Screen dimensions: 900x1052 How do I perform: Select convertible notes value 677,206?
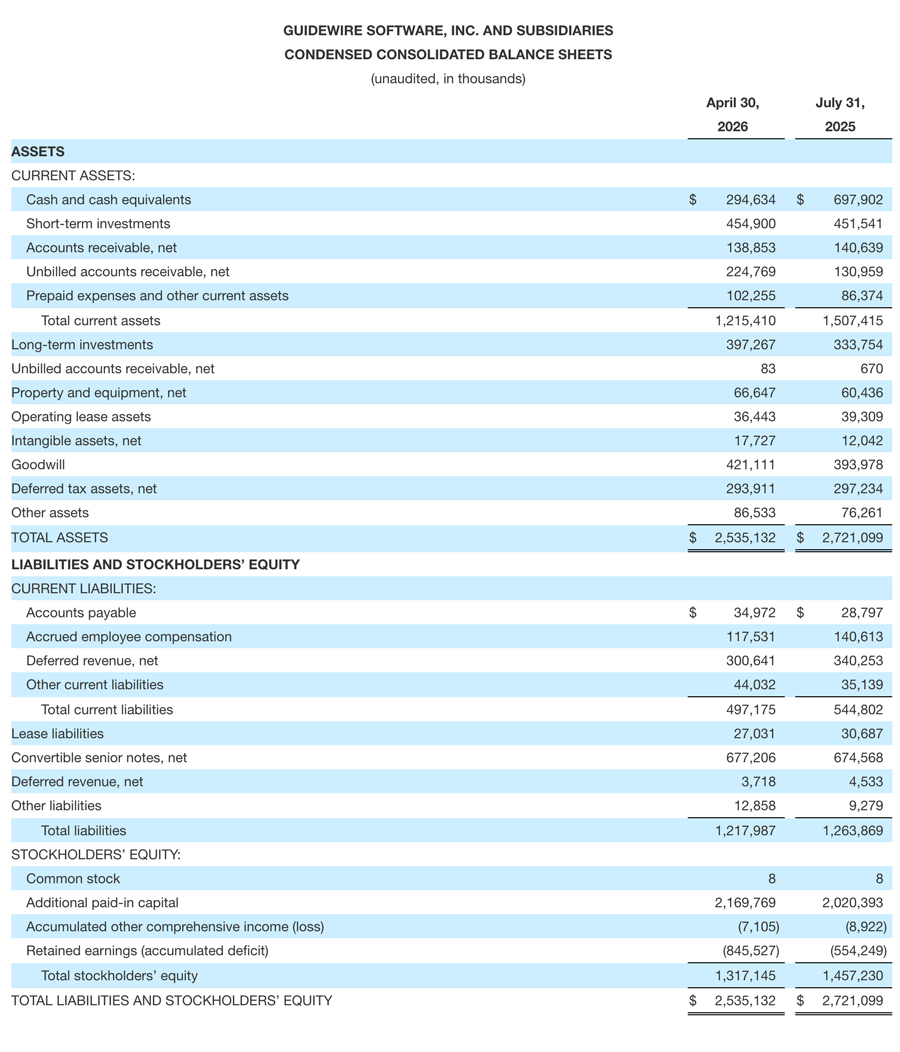750,758
